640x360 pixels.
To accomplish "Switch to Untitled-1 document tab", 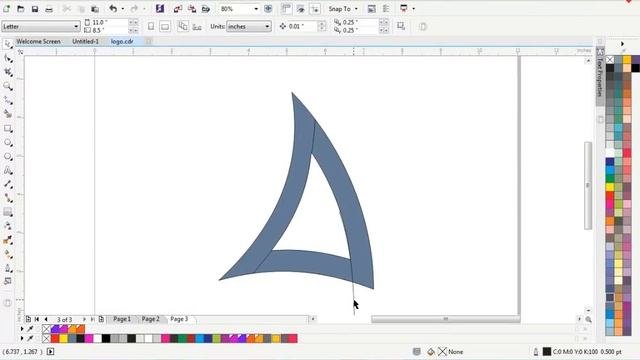I will (x=85, y=41).
